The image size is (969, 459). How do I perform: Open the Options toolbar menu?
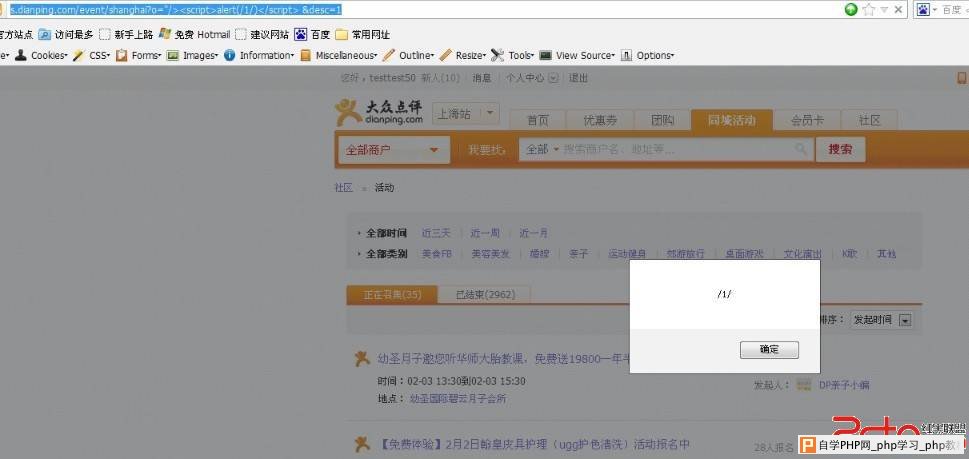[x=647, y=55]
